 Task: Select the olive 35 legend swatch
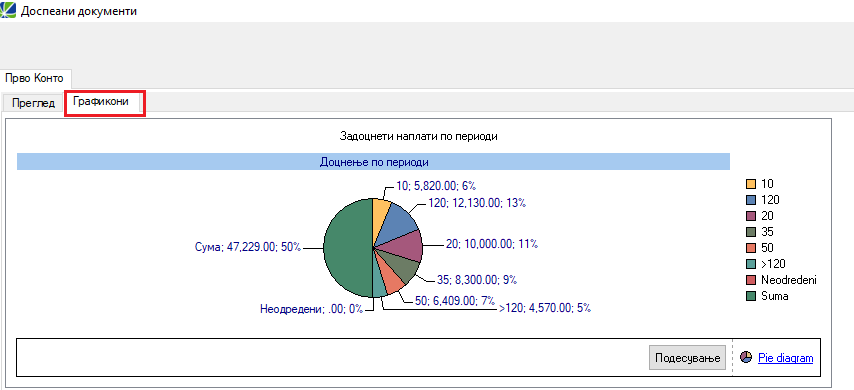tap(751, 232)
